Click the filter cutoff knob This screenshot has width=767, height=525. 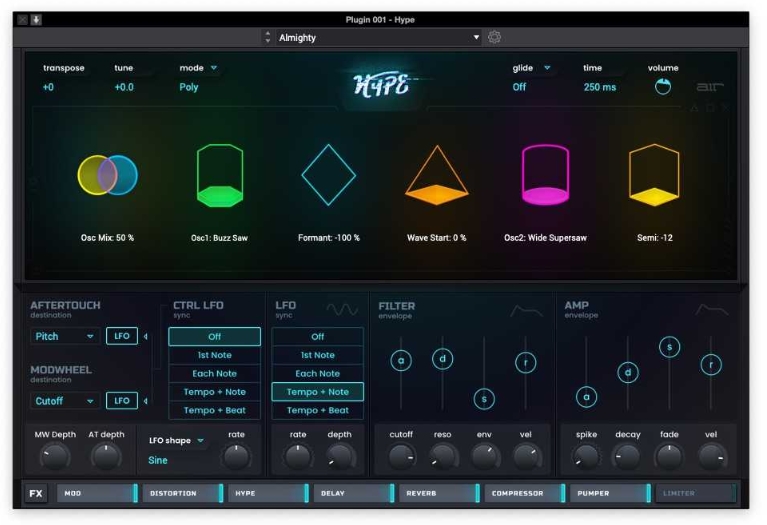[x=401, y=457]
